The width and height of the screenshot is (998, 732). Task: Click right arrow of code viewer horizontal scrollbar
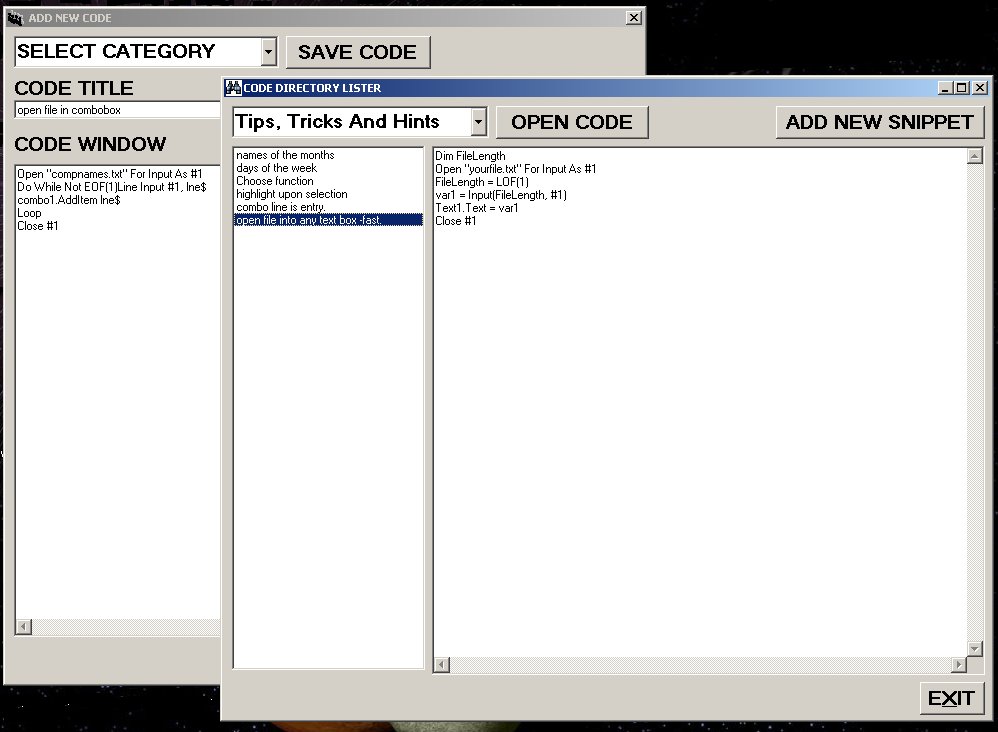click(x=959, y=665)
